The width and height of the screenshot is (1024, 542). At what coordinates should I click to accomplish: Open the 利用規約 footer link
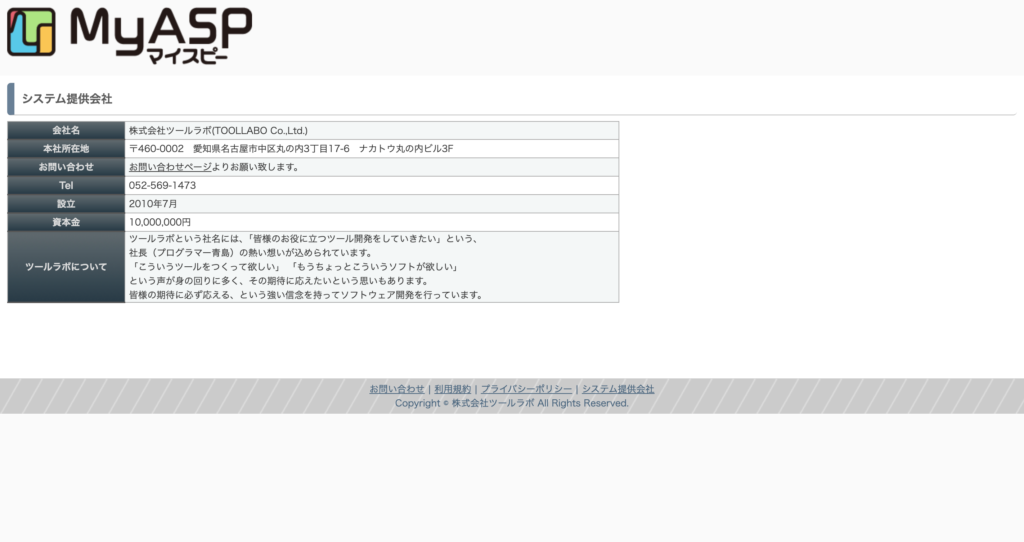[452, 389]
